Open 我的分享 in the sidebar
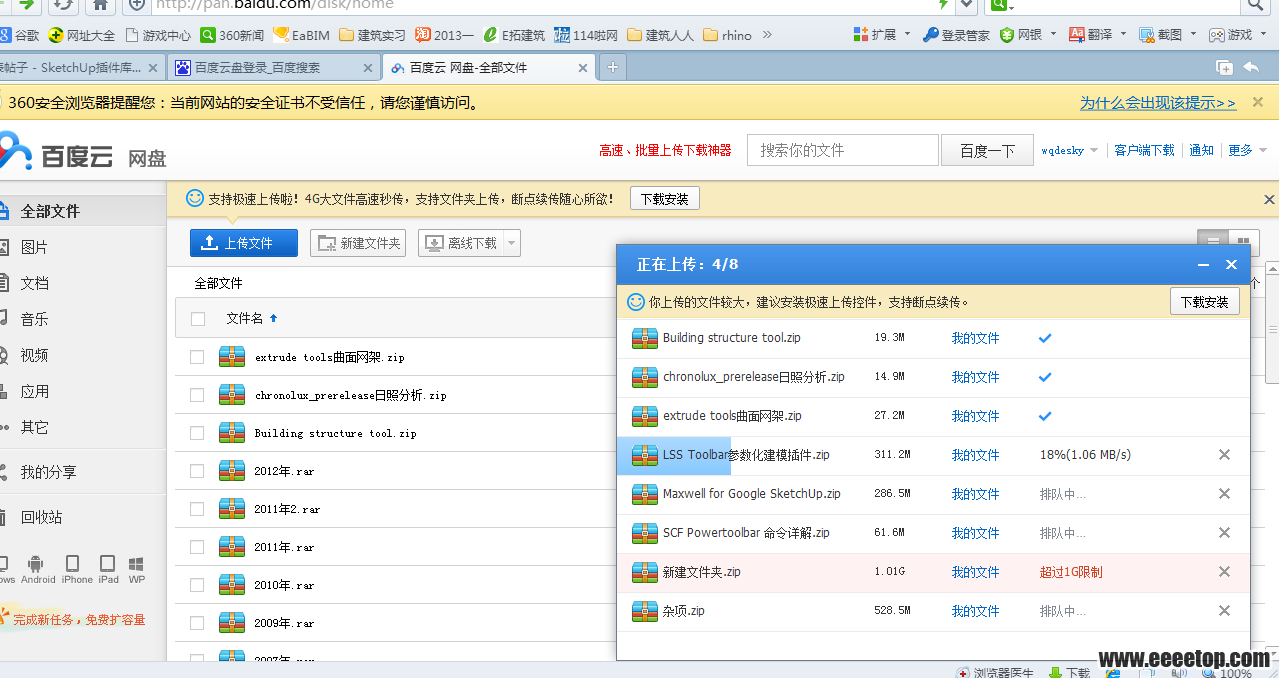This screenshot has width=1279, height=678. 48,472
